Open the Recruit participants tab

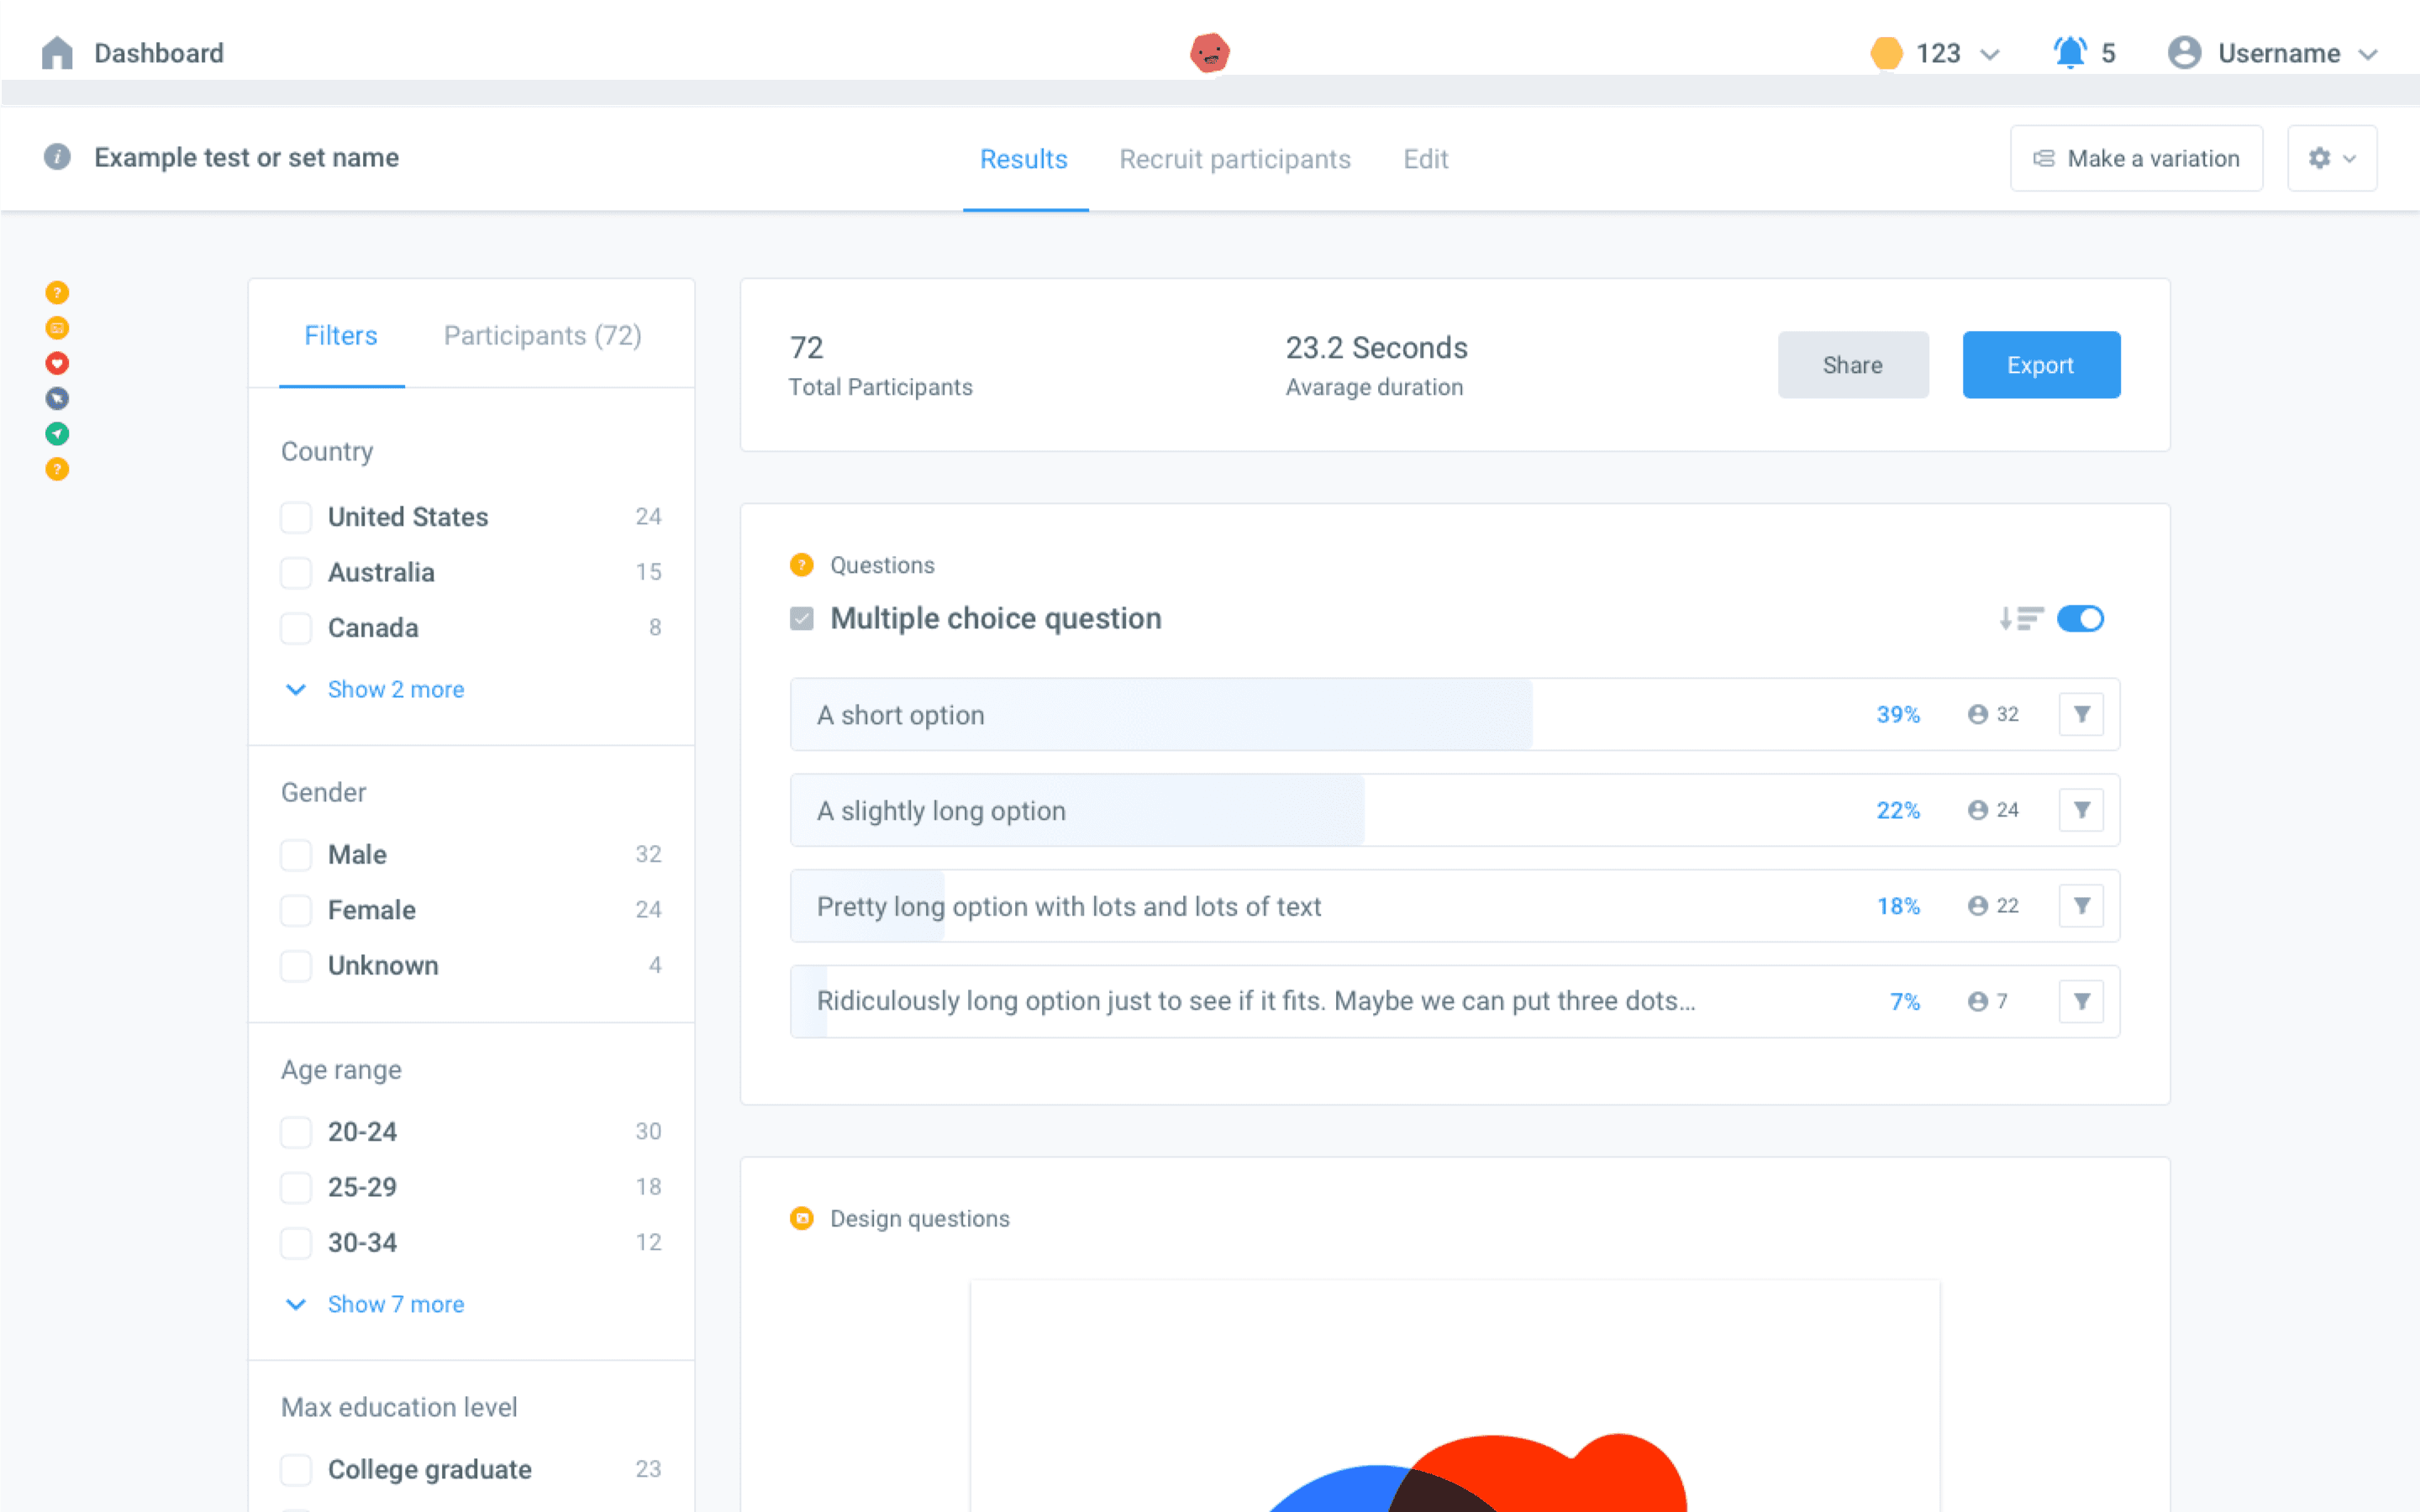1235,159
